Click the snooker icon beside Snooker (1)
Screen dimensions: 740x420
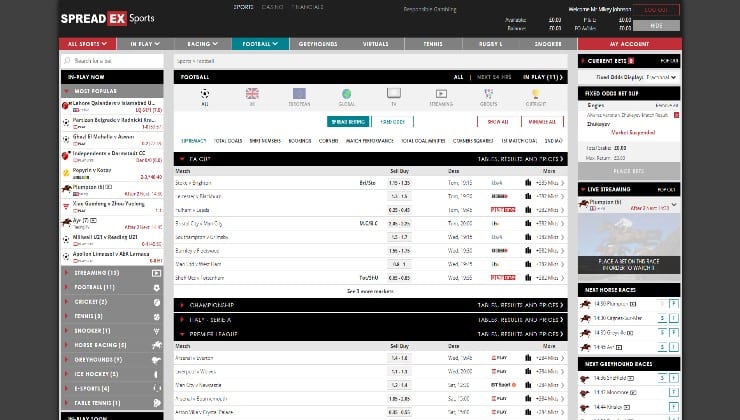[x=157, y=331]
